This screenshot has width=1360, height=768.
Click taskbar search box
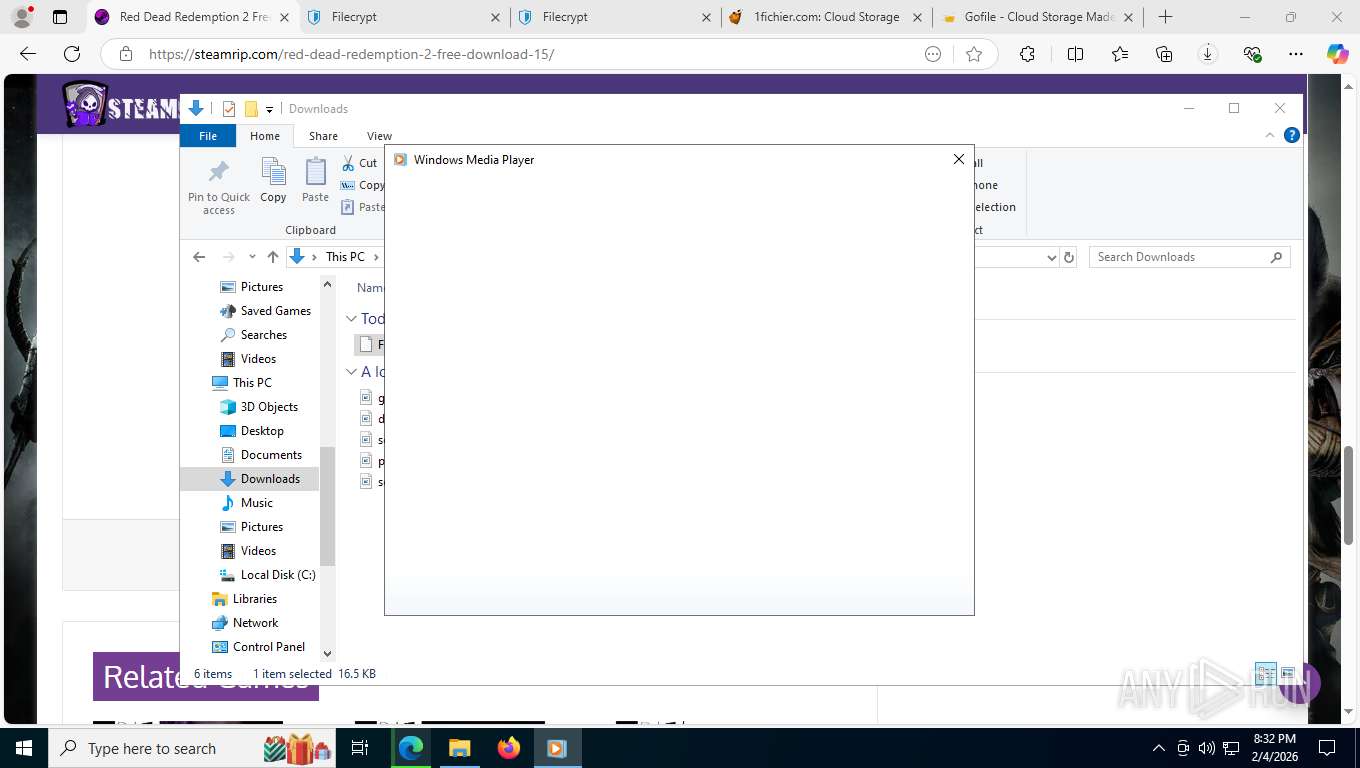(x=192, y=748)
